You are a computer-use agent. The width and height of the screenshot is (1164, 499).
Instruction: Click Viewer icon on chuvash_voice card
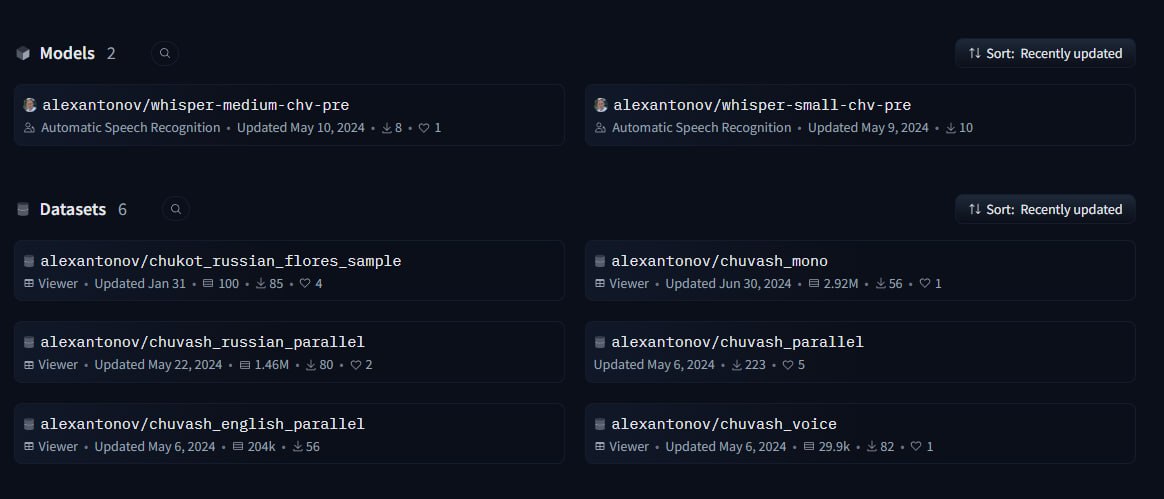(600, 447)
